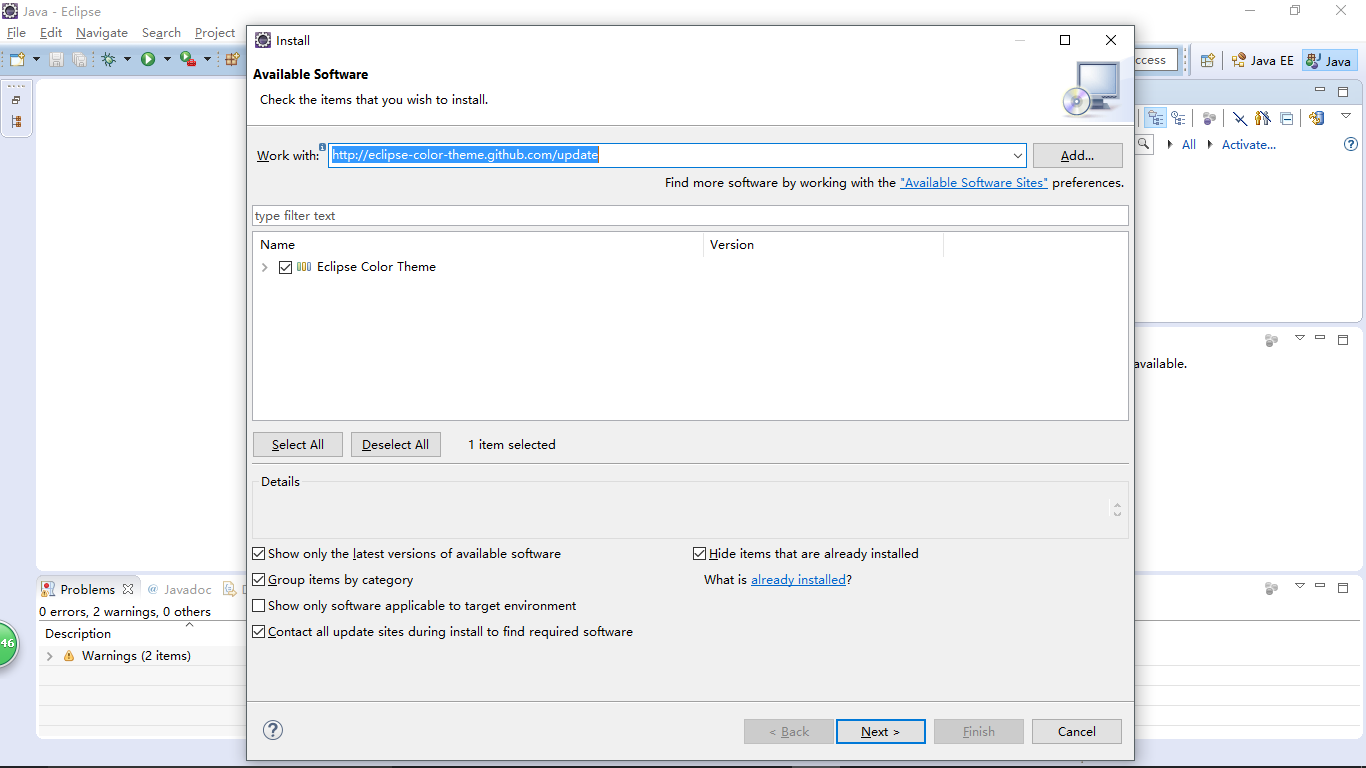Open the Work with dropdown arrow
This screenshot has height=768, width=1366.
[x=1018, y=155]
